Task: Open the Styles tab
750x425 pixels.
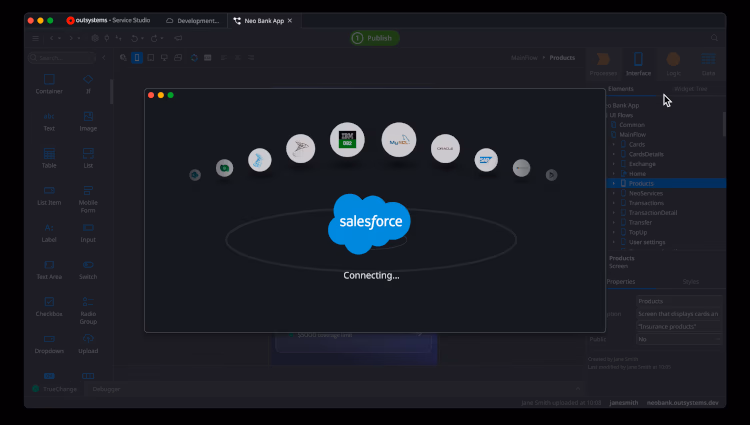Action: click(x=690, y=282)
